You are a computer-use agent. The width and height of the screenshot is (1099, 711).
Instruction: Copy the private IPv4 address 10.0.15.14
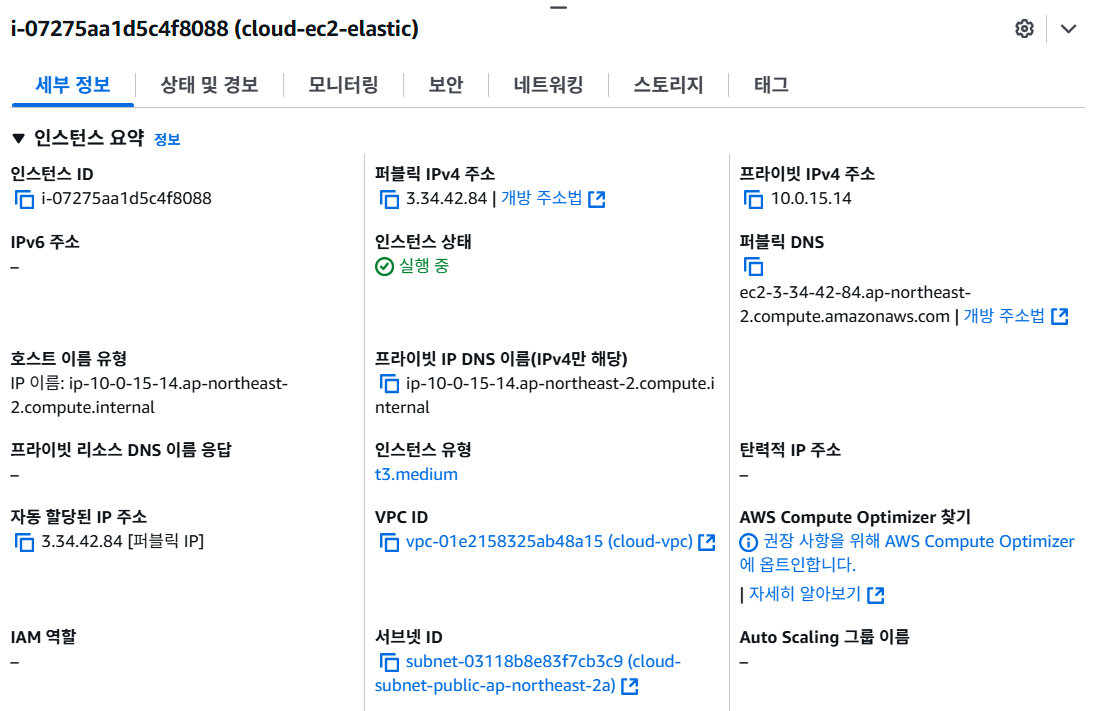pyautogui.click(x=754, y=199)
